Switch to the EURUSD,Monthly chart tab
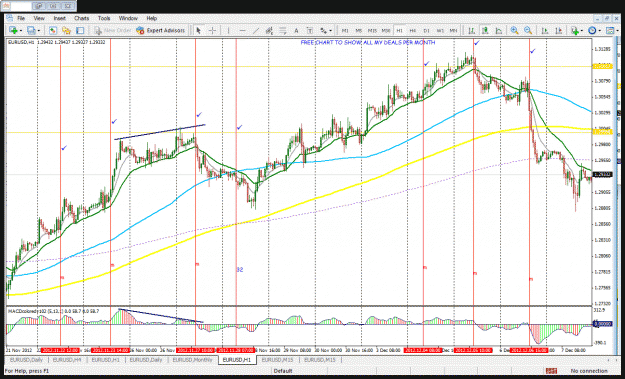 coord(193,360)
